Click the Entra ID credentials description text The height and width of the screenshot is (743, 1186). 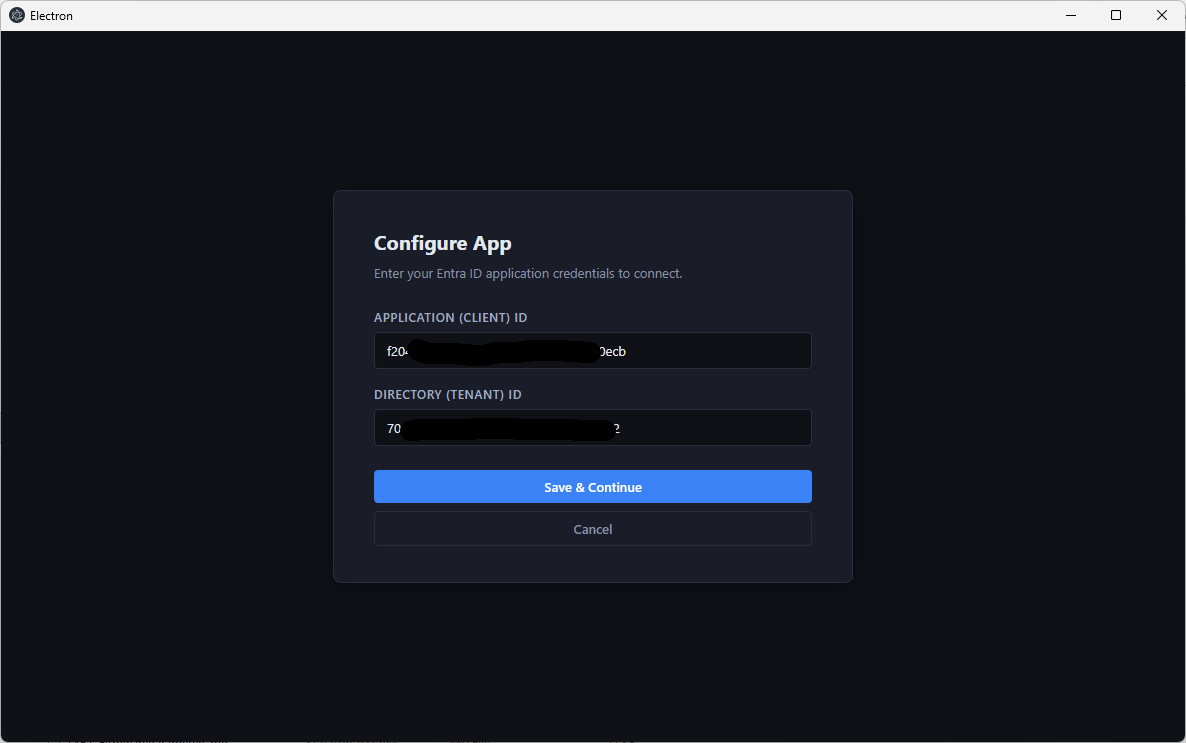point(527,273)
